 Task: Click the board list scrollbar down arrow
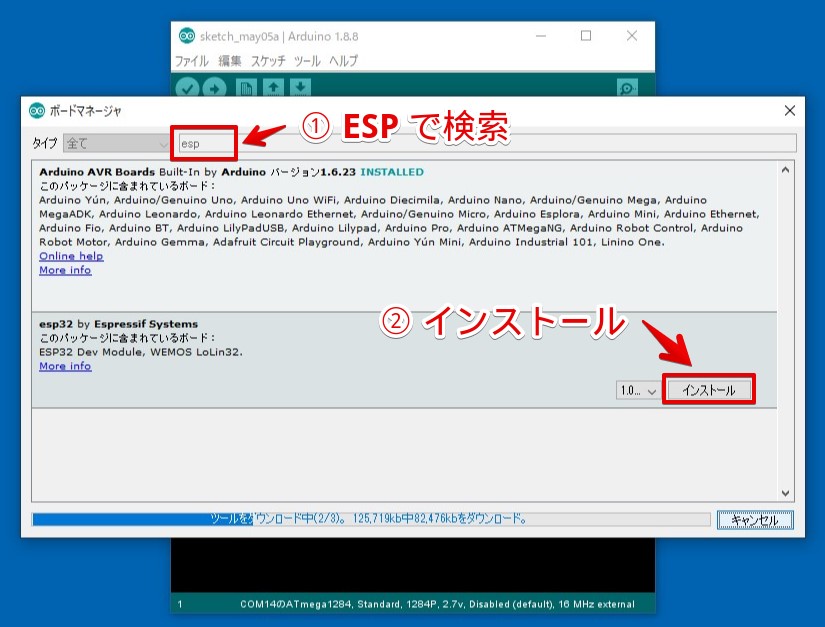pyautogui.click(x=785, y=493)
